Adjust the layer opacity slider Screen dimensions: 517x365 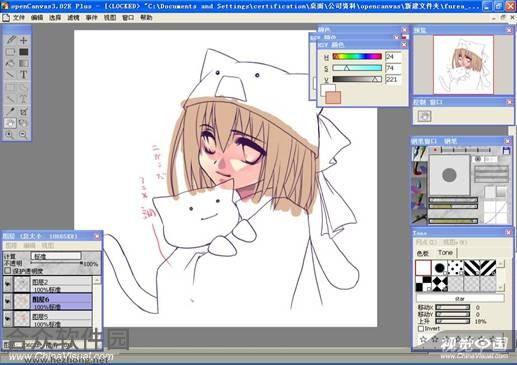tap(57, 263)
